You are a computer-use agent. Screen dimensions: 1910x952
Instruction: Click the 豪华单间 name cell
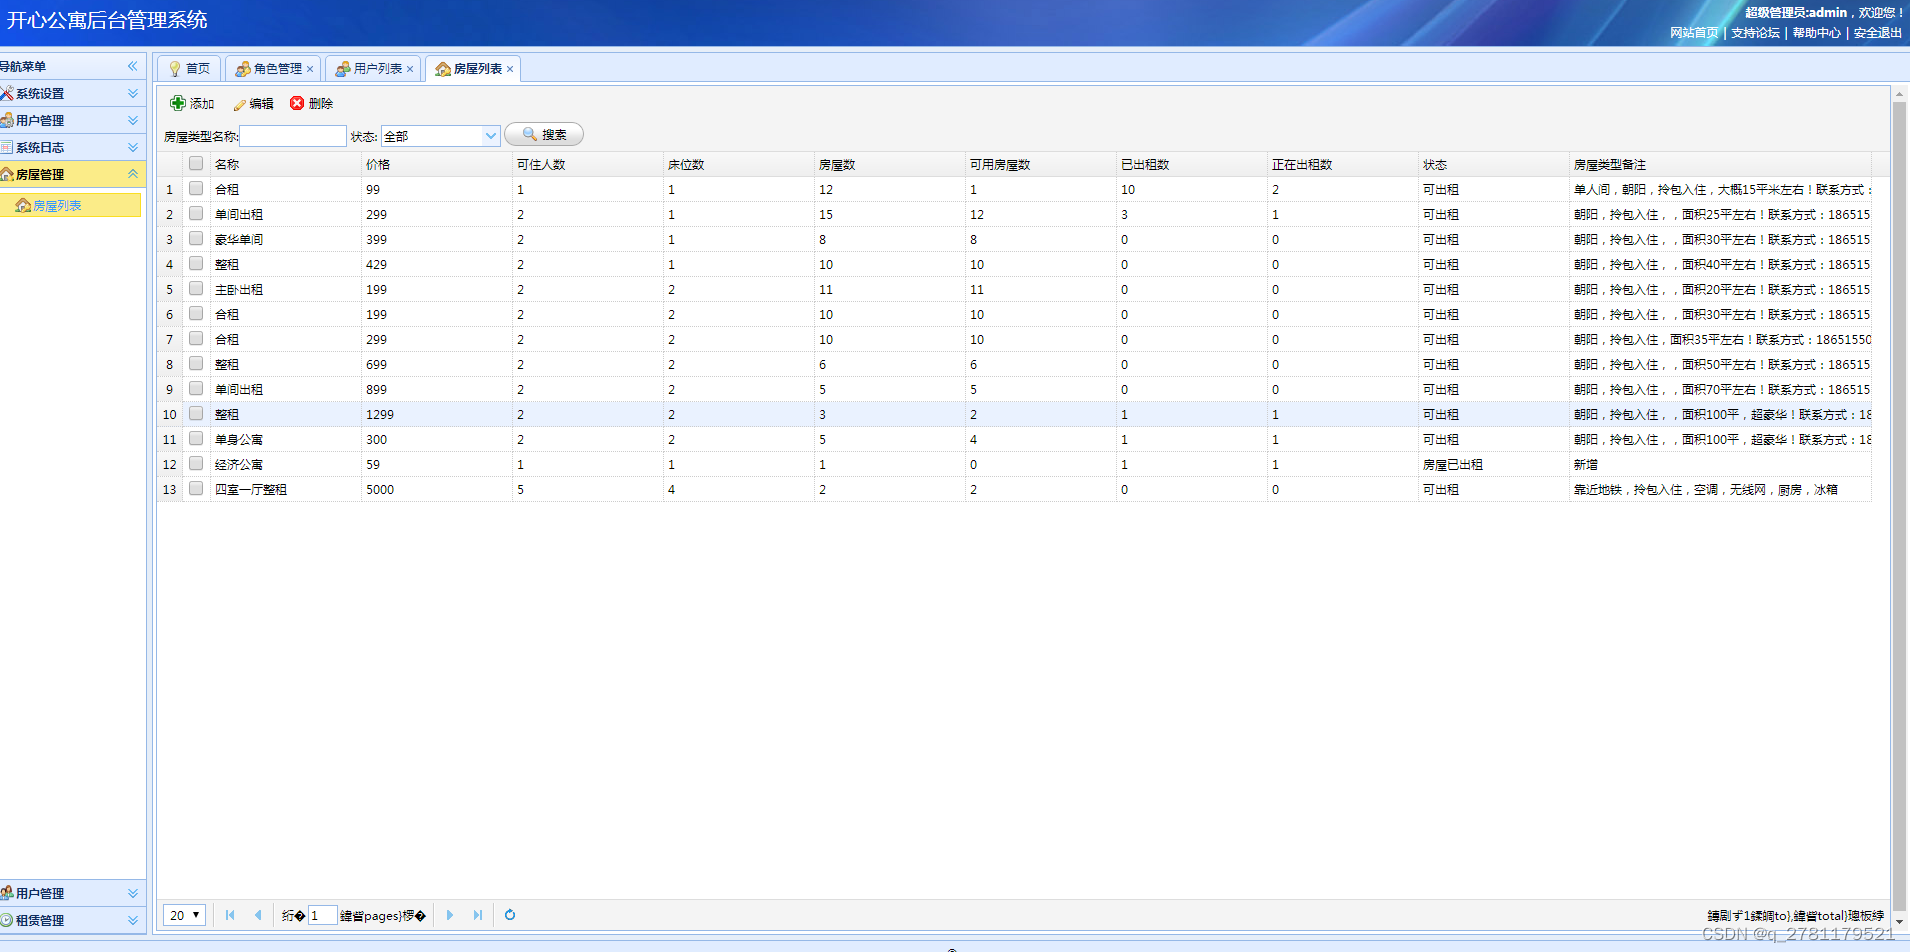(x=285, y=239)
